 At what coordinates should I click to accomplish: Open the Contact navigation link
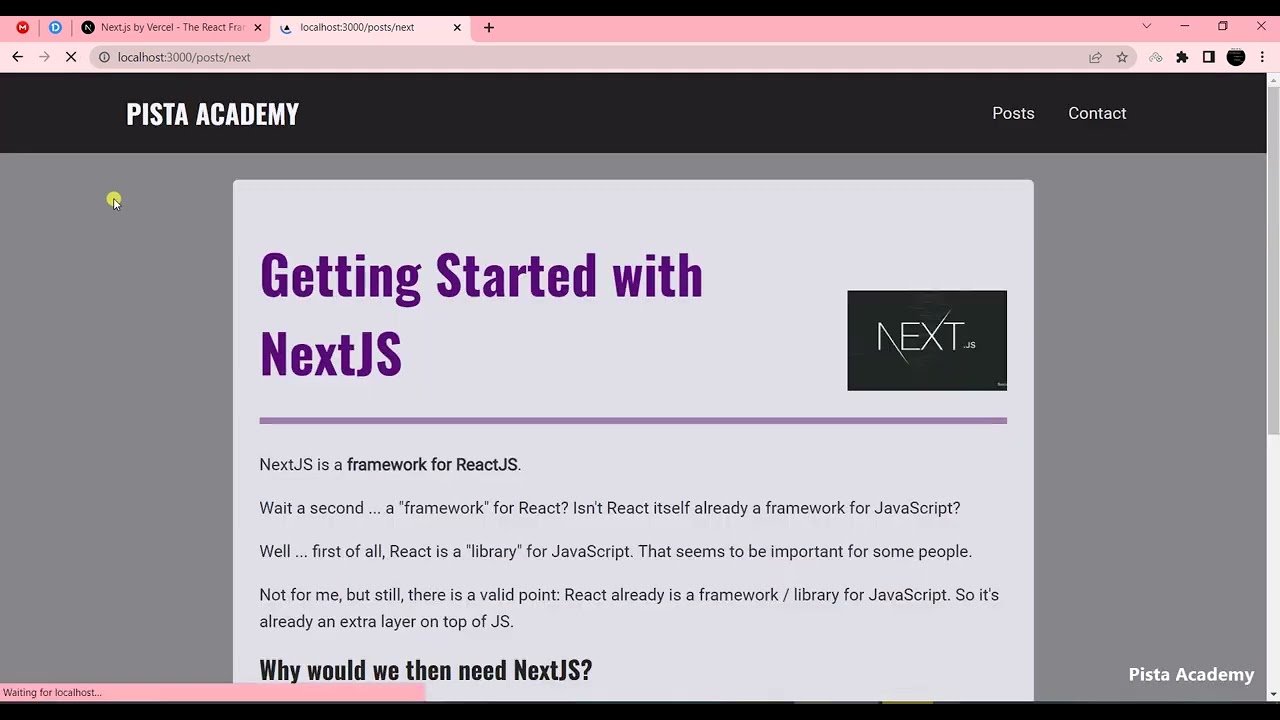(1097, 113)
